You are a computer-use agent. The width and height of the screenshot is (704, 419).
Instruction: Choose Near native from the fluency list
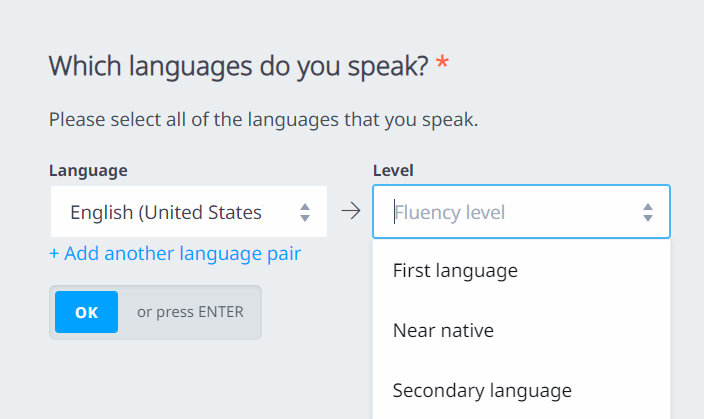[x=443, y=331]
